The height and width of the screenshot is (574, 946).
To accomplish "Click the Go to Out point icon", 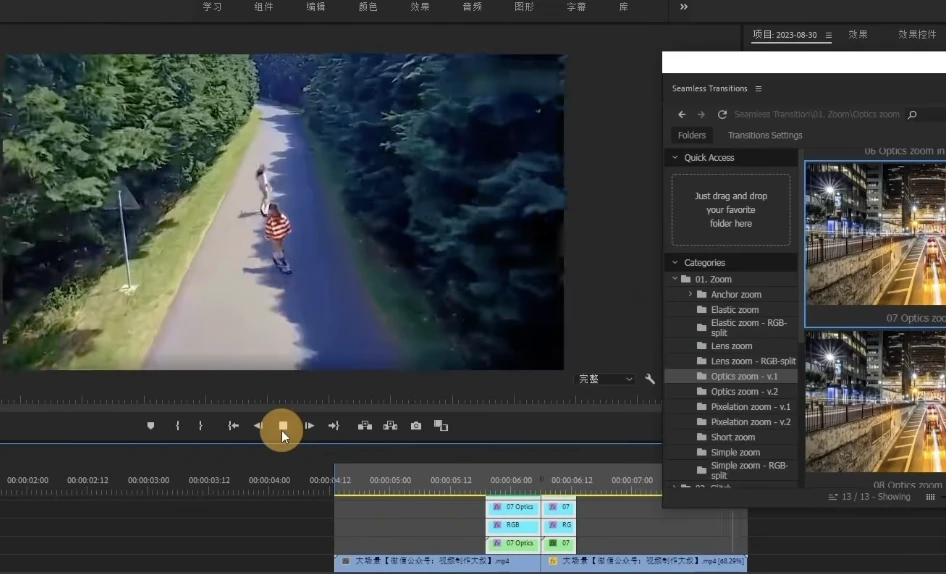I will click(334, 426).
